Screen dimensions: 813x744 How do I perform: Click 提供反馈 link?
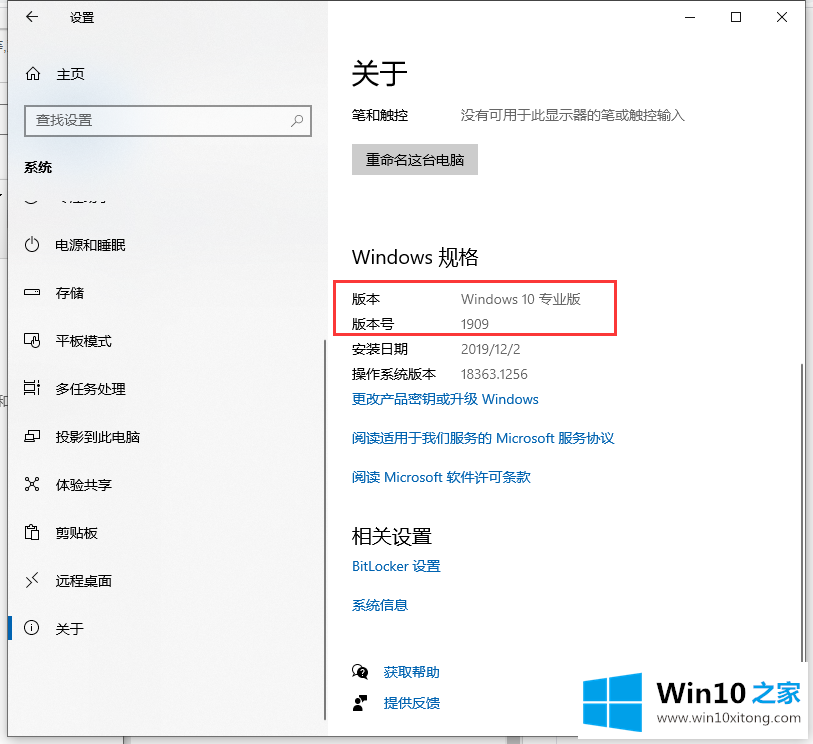click(x=411, y=703)
